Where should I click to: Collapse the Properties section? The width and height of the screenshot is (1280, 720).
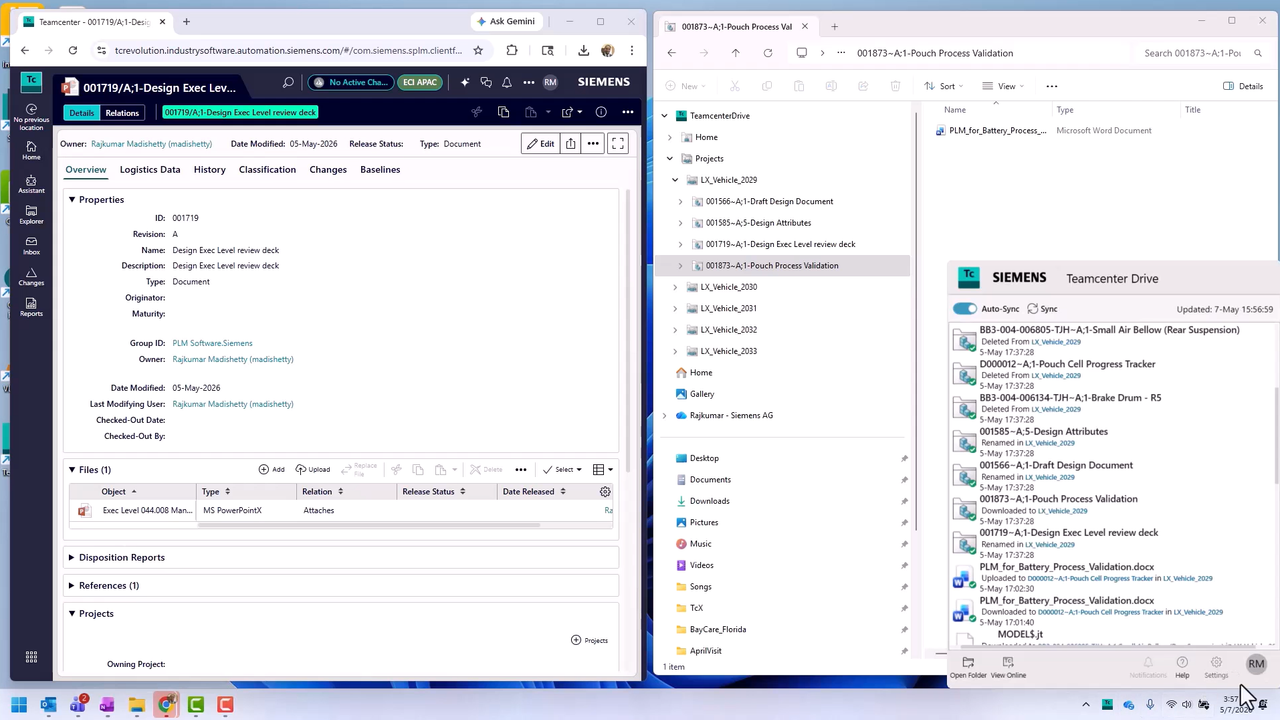72,200
